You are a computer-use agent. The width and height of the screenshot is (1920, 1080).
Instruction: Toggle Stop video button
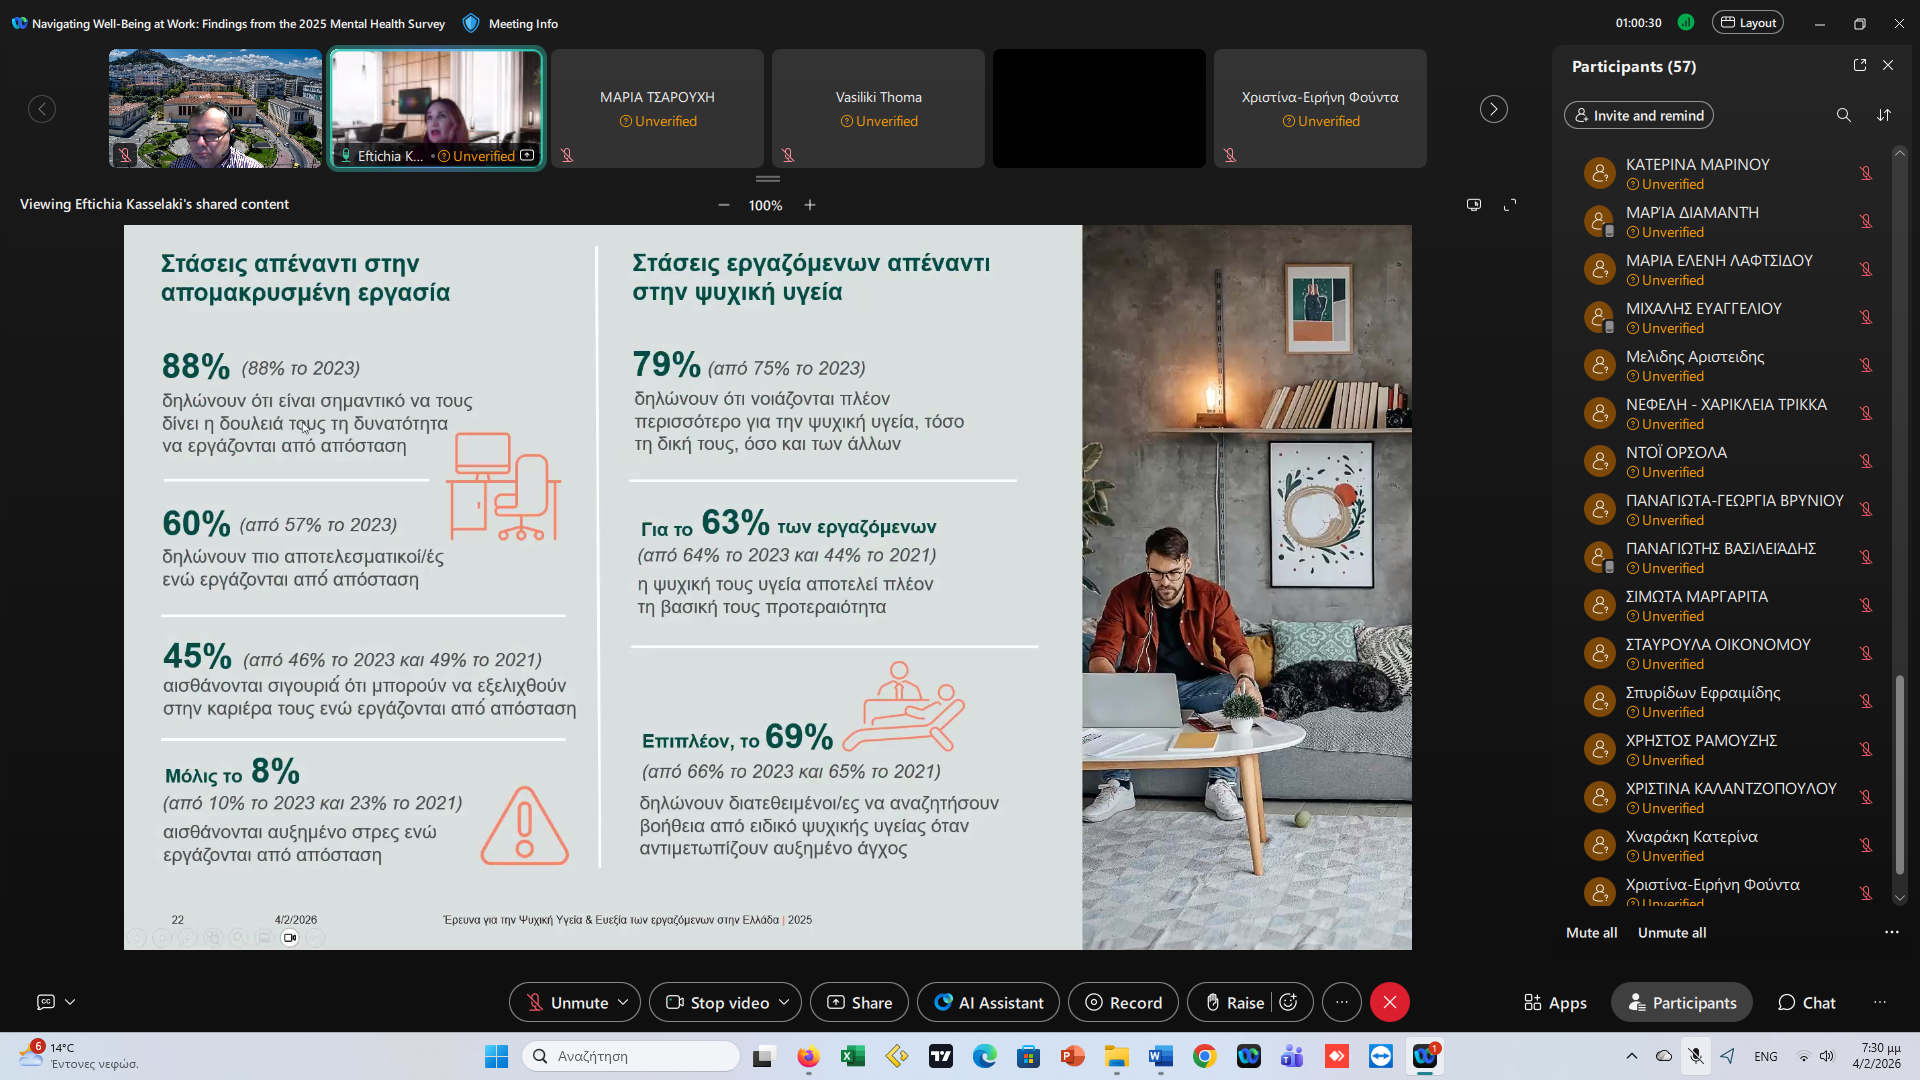click(717, 1002)
